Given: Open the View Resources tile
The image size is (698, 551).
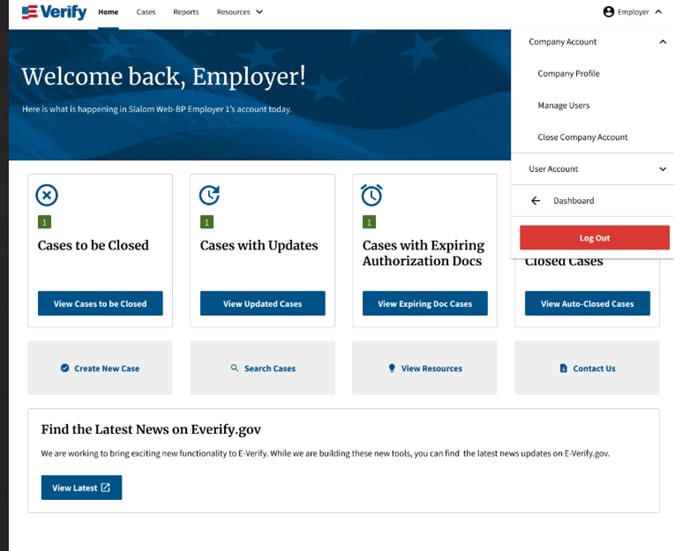Looking at the screenshot, I should coord(425,368).
